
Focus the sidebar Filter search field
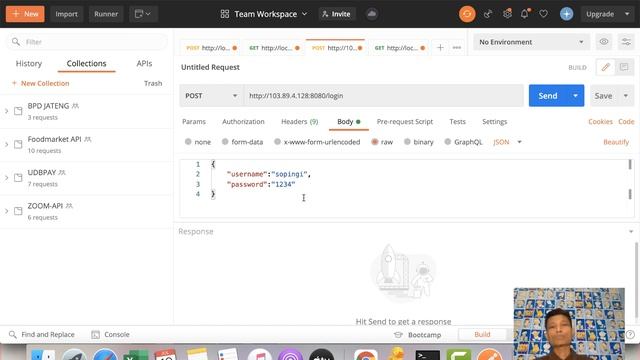tap(87, 42)
